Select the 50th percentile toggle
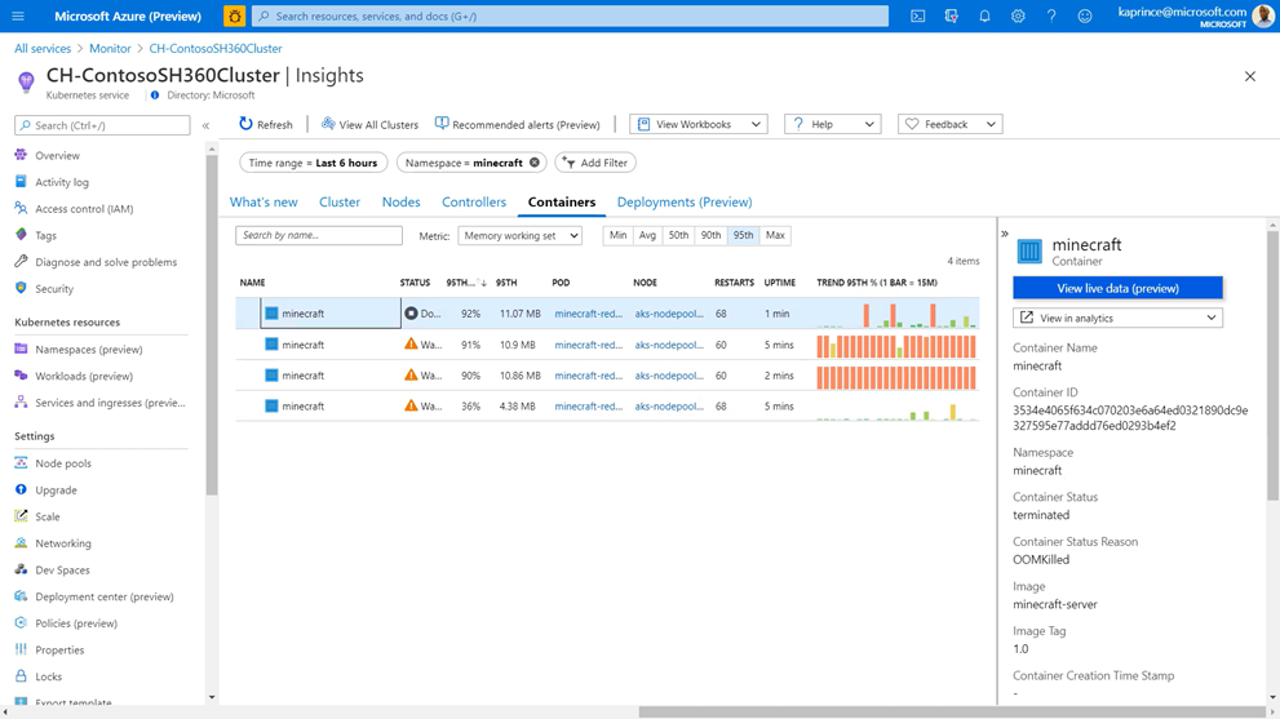Screen dimensions: 1280x719 point(678,235)
